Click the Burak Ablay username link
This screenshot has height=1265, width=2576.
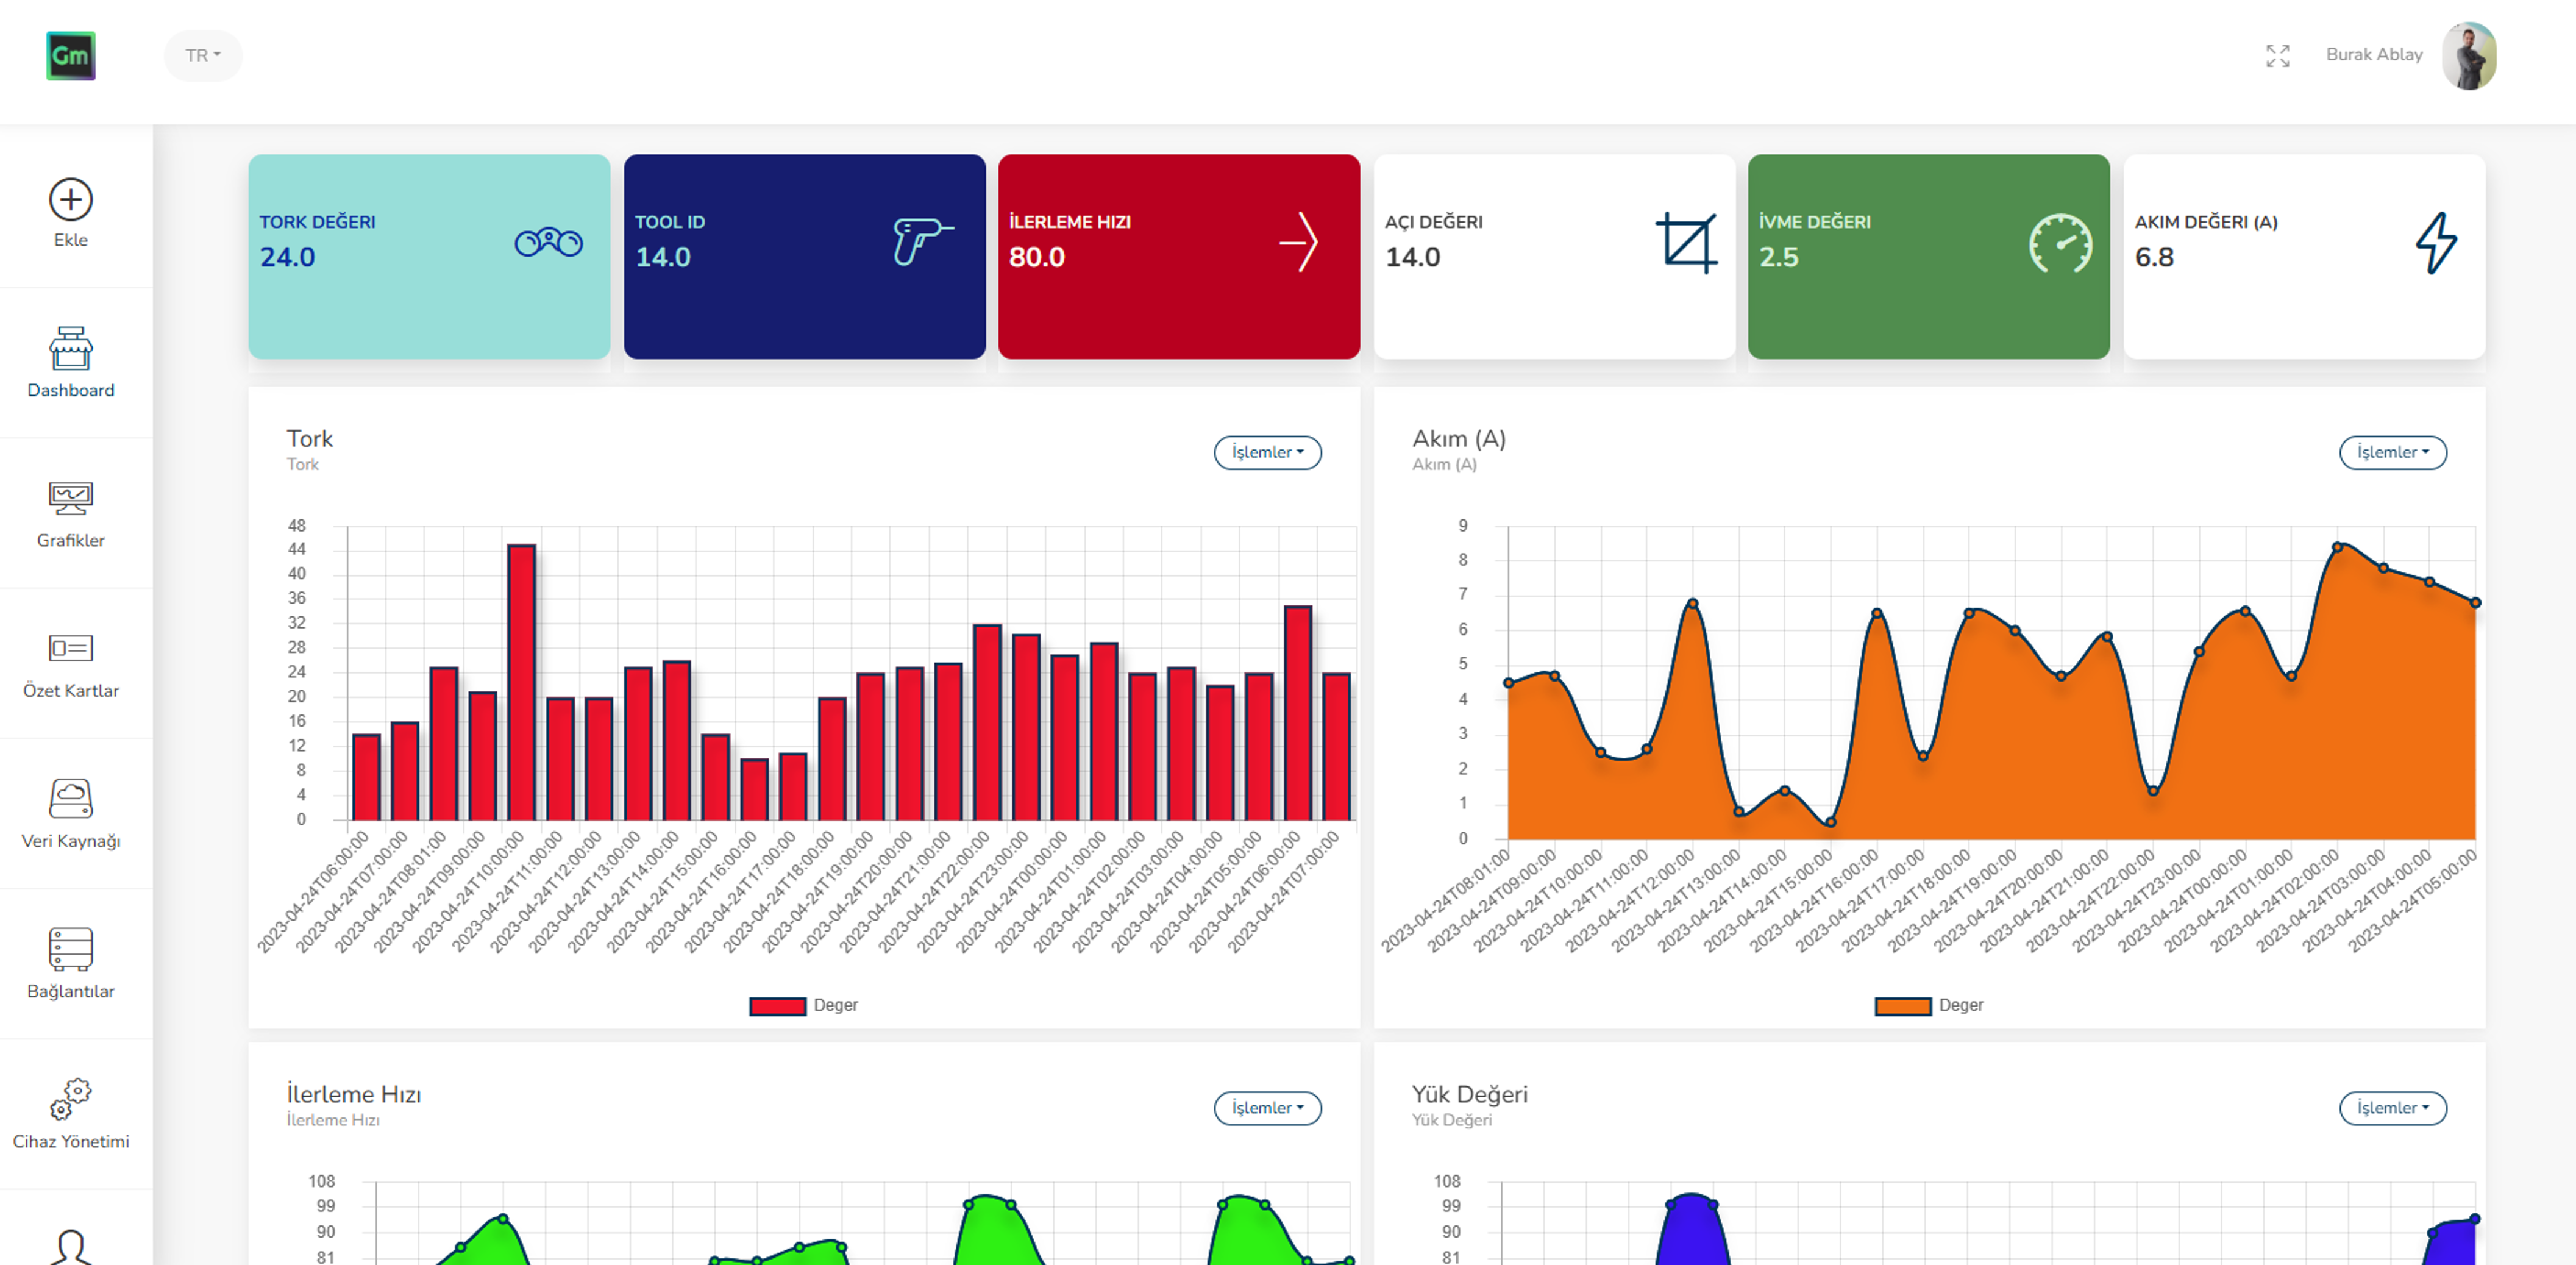coord(2374,55)
